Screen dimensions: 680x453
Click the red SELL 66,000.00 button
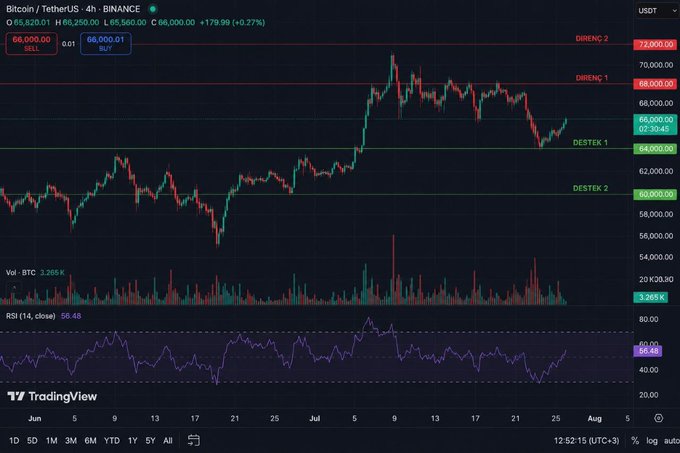(x=31, y=44)
